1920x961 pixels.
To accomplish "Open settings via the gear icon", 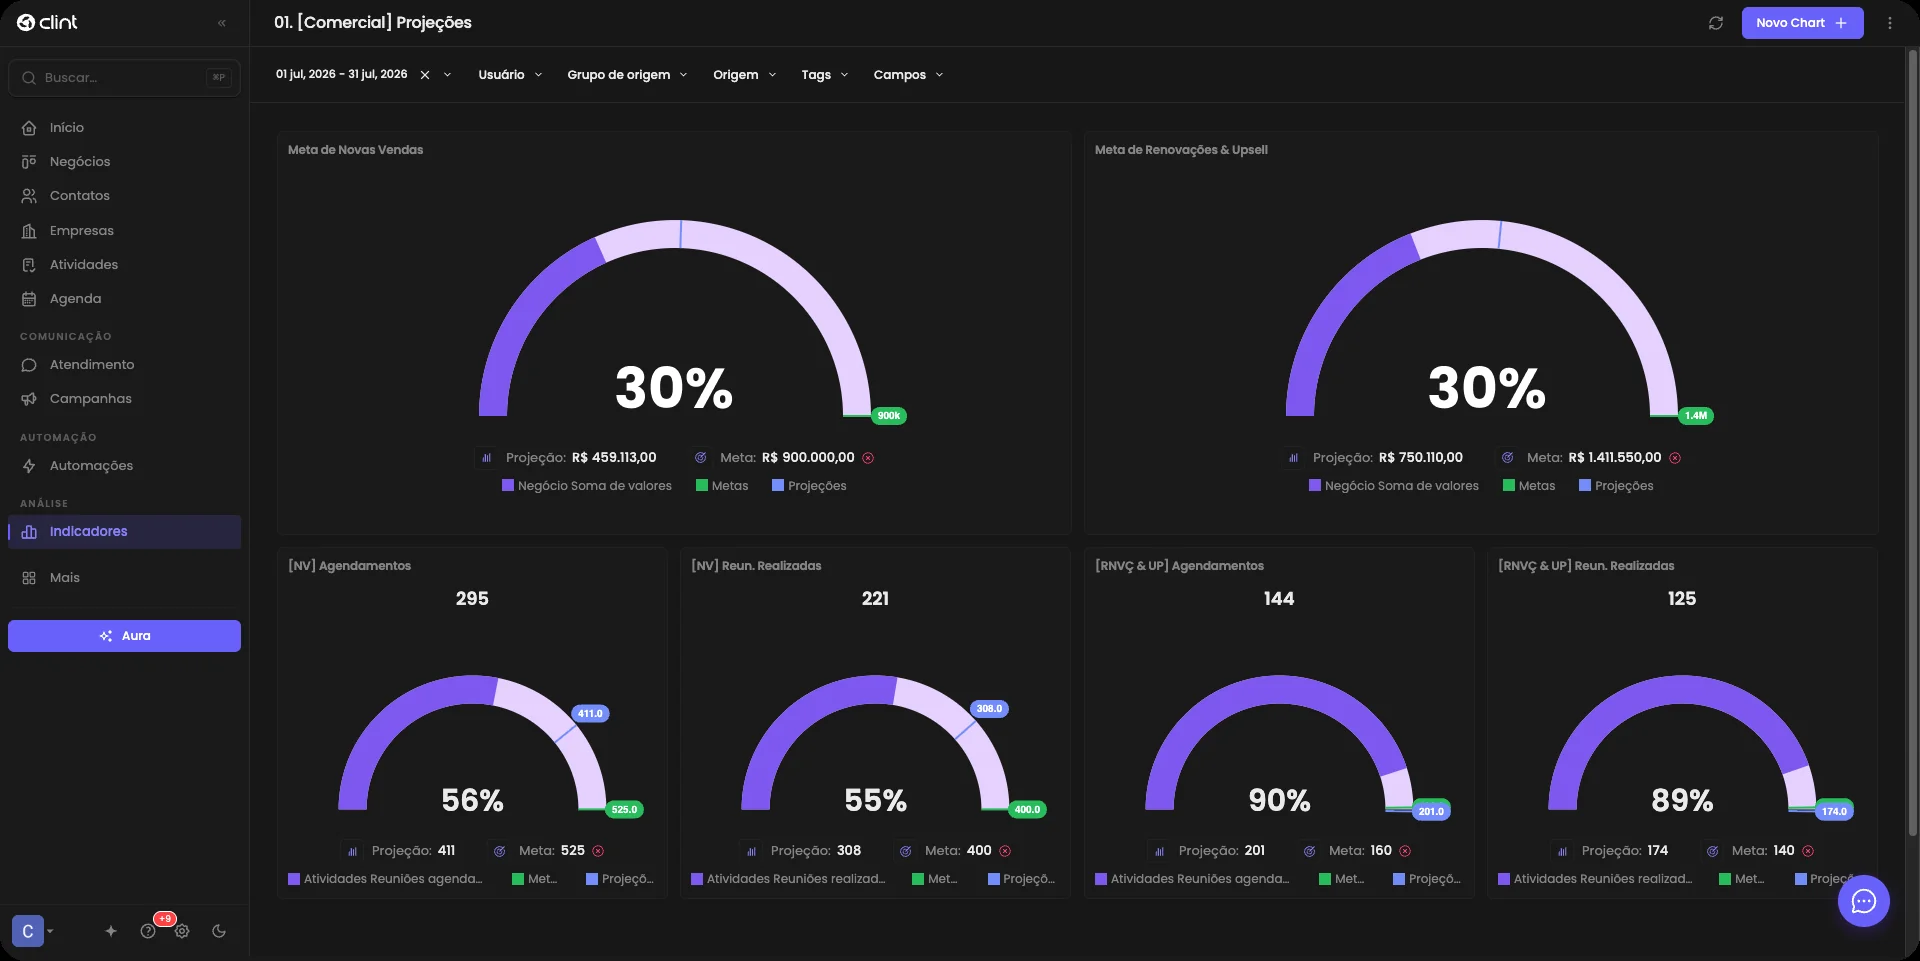I will 182,931.
